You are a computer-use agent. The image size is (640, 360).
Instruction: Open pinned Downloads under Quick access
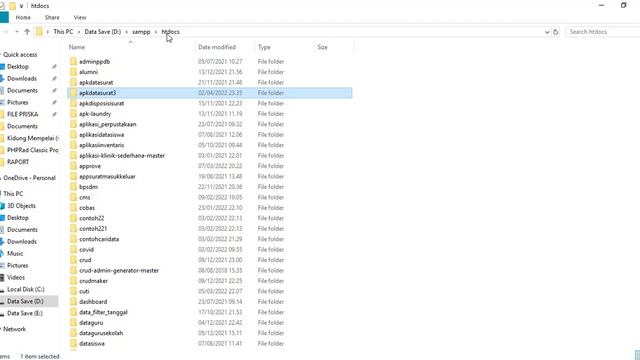[x=22, y=78]
